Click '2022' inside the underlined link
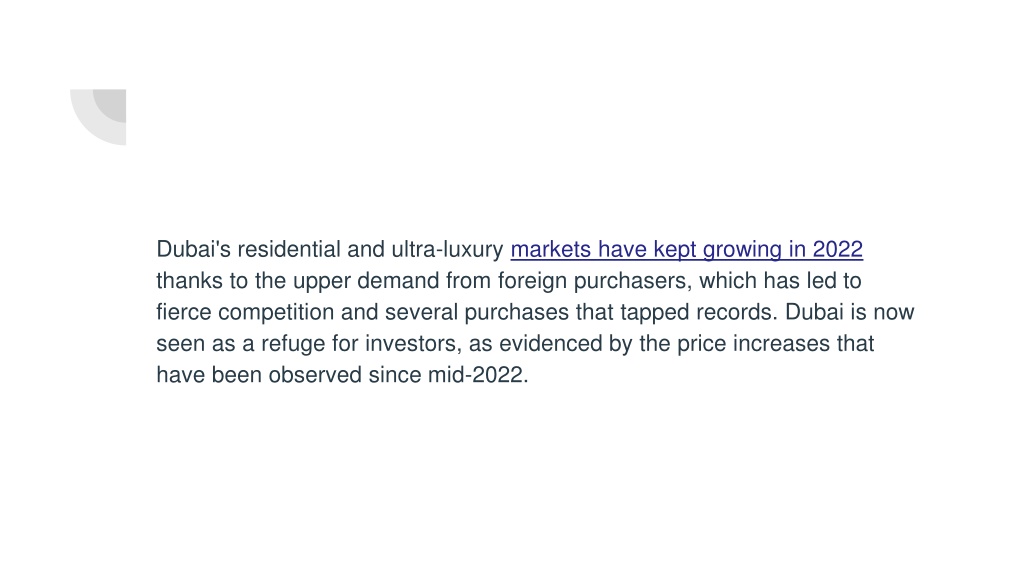Viewport: 1024px width, 576px height. [838, 249]
